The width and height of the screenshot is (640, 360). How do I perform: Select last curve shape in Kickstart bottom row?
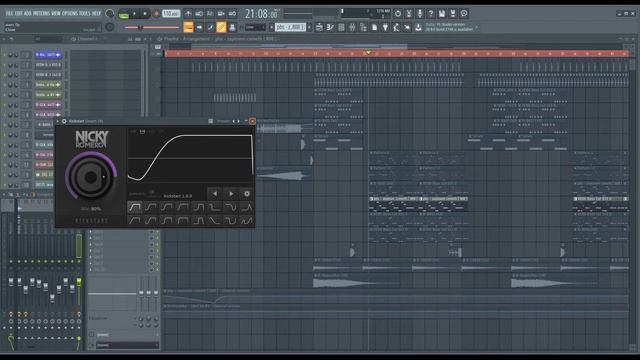pos(246,221)
